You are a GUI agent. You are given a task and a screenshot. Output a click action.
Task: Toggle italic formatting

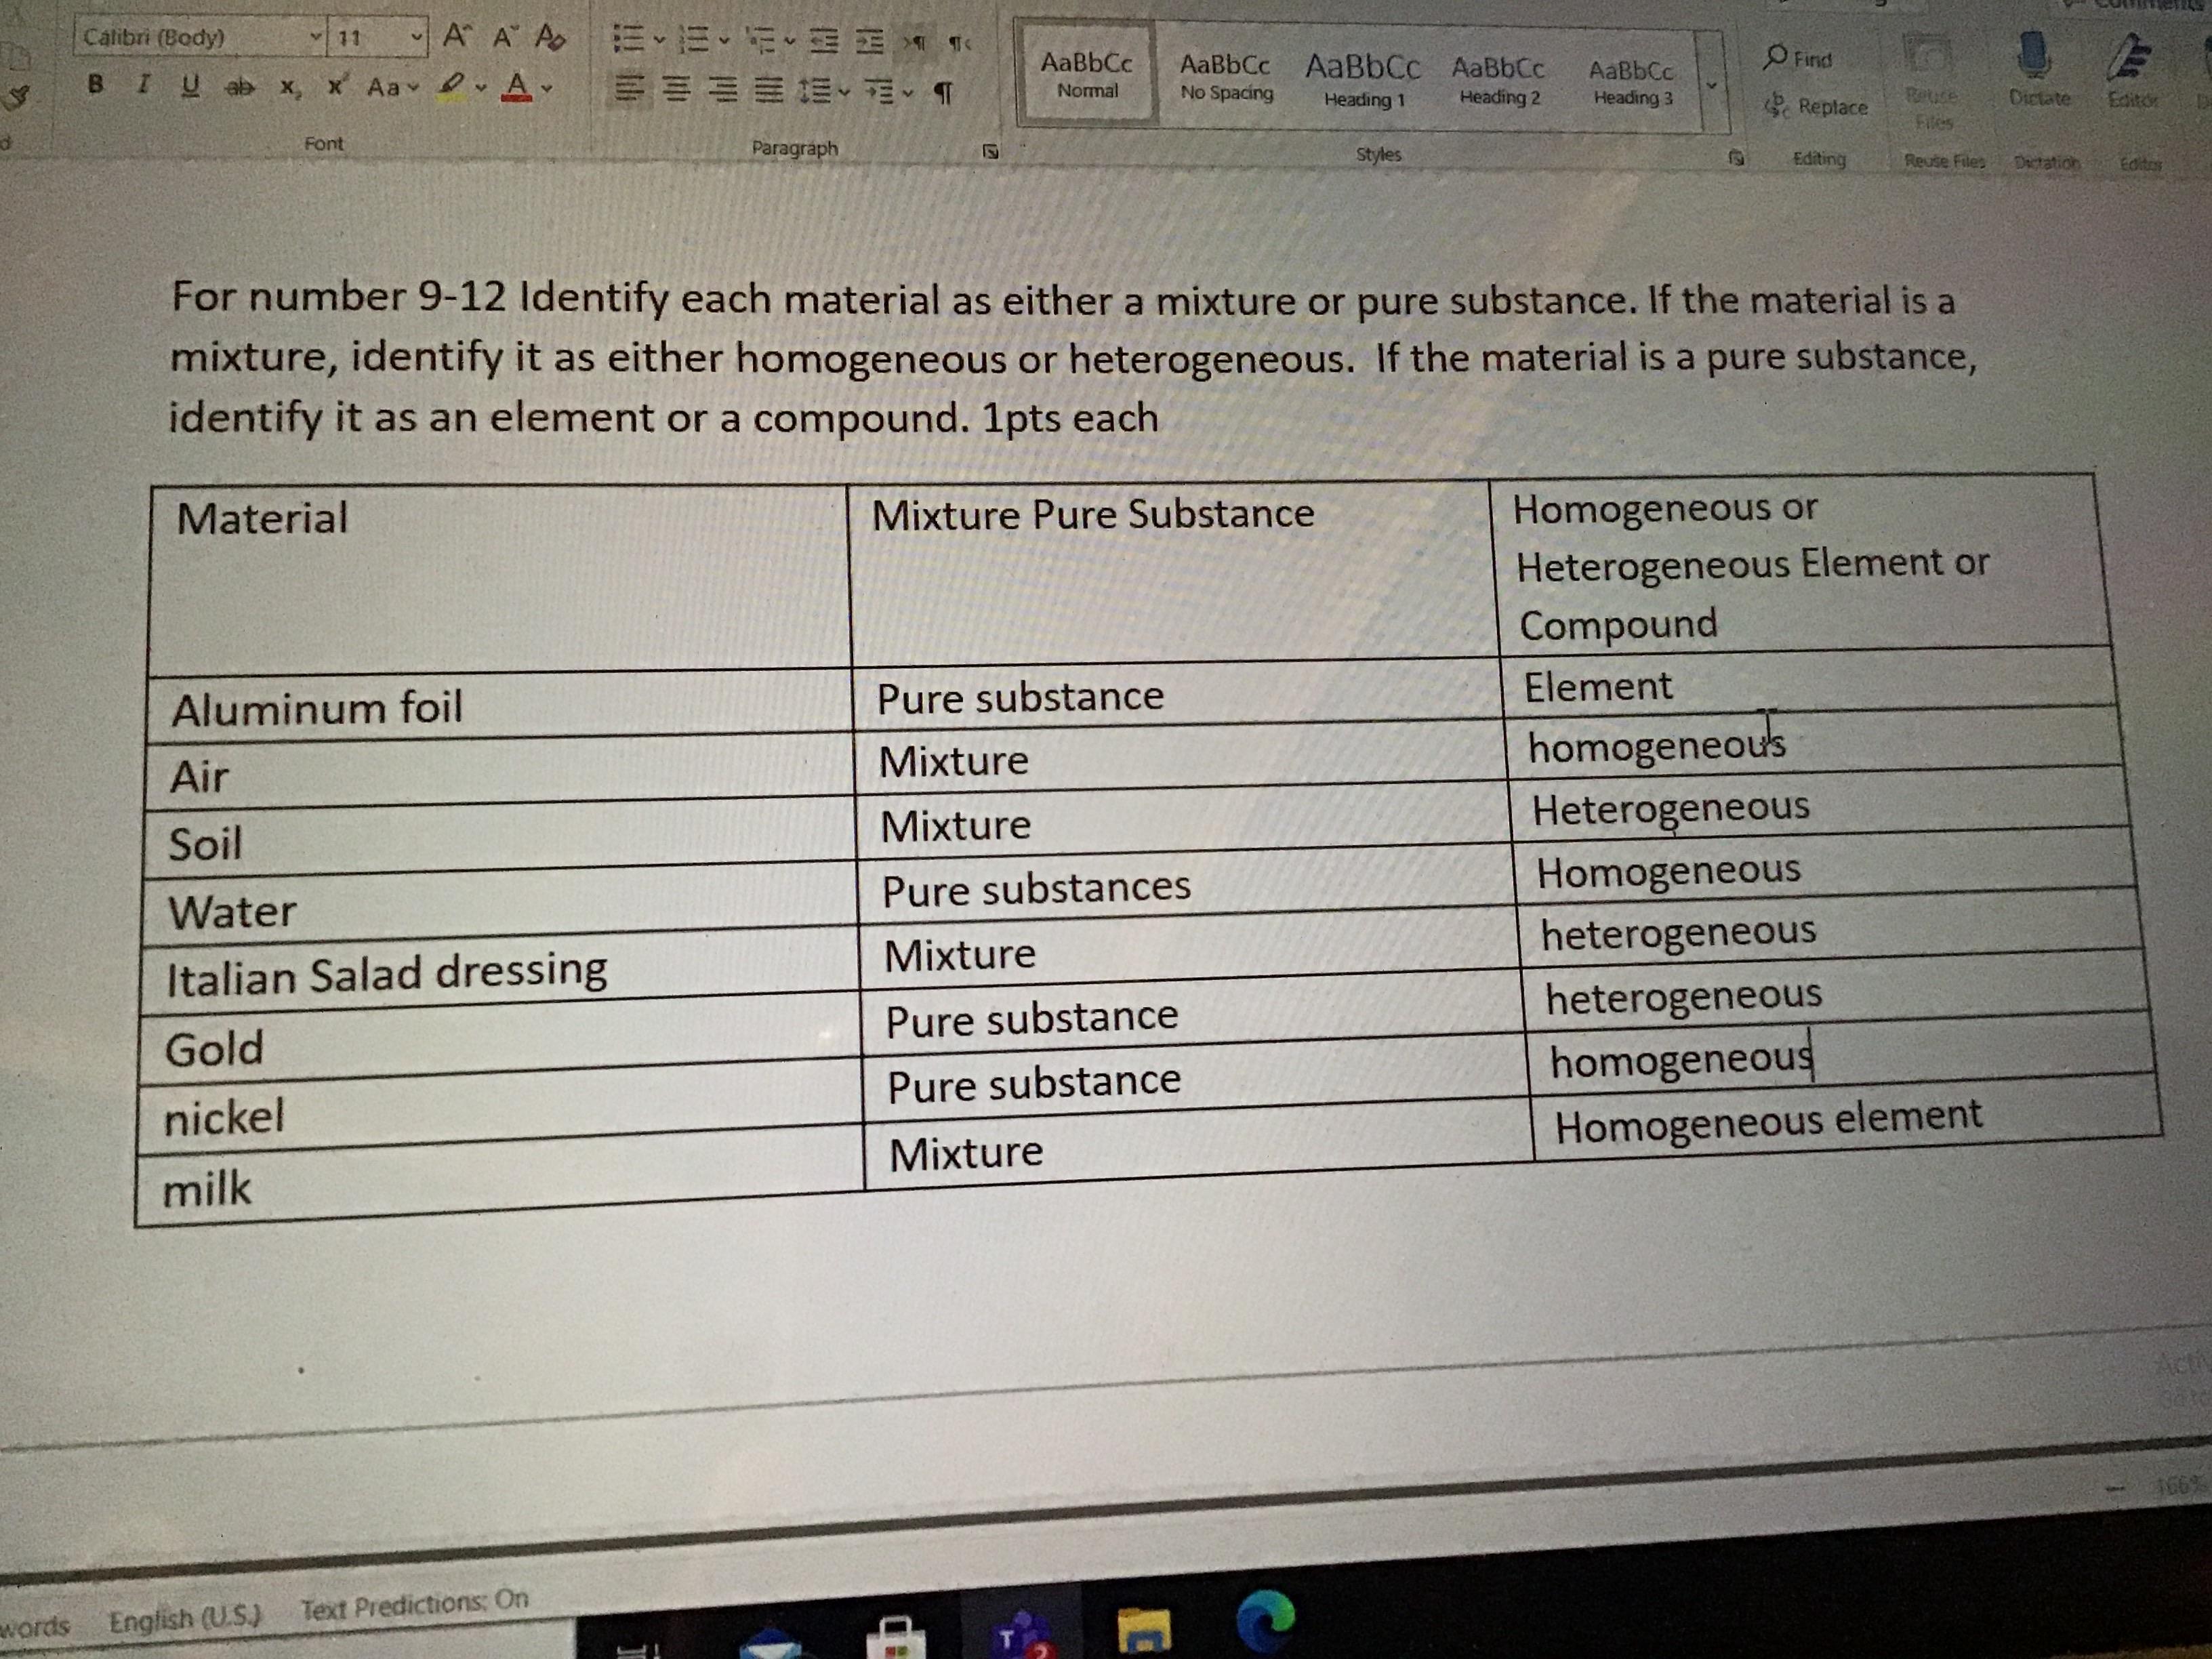click(x=144, y=85)
